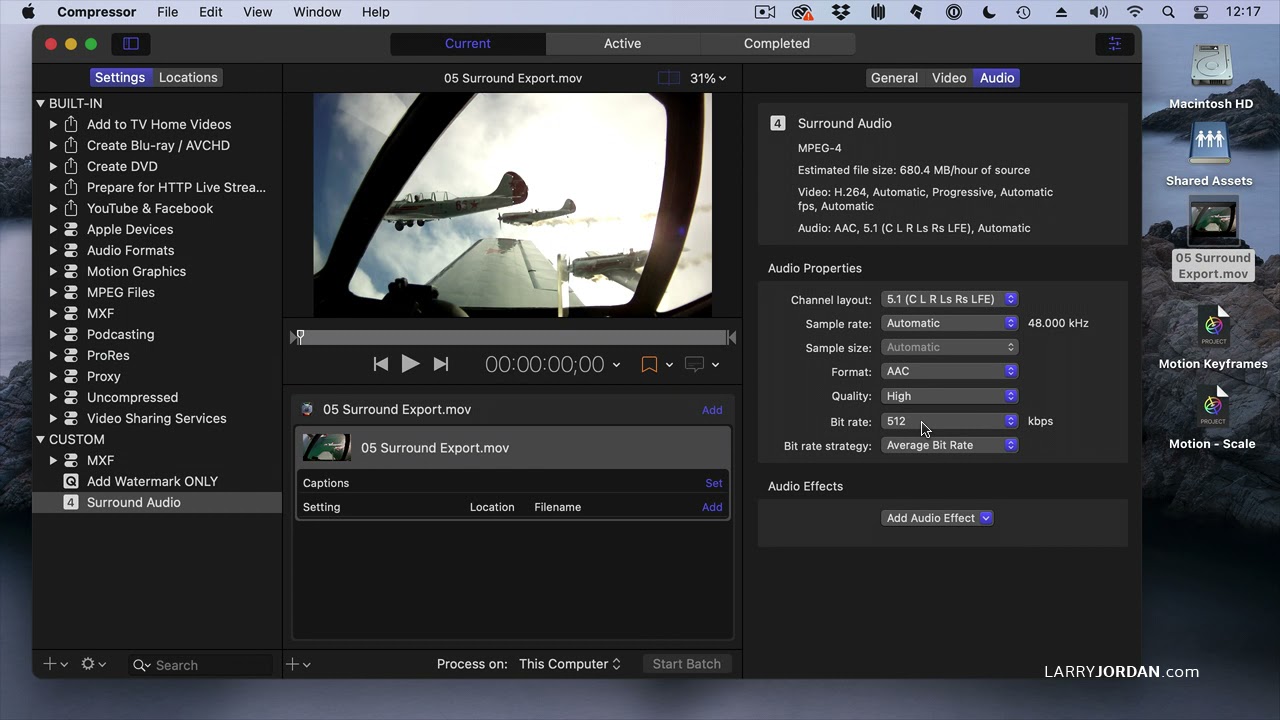Open the volume menu bar icon

point(1098,12)
